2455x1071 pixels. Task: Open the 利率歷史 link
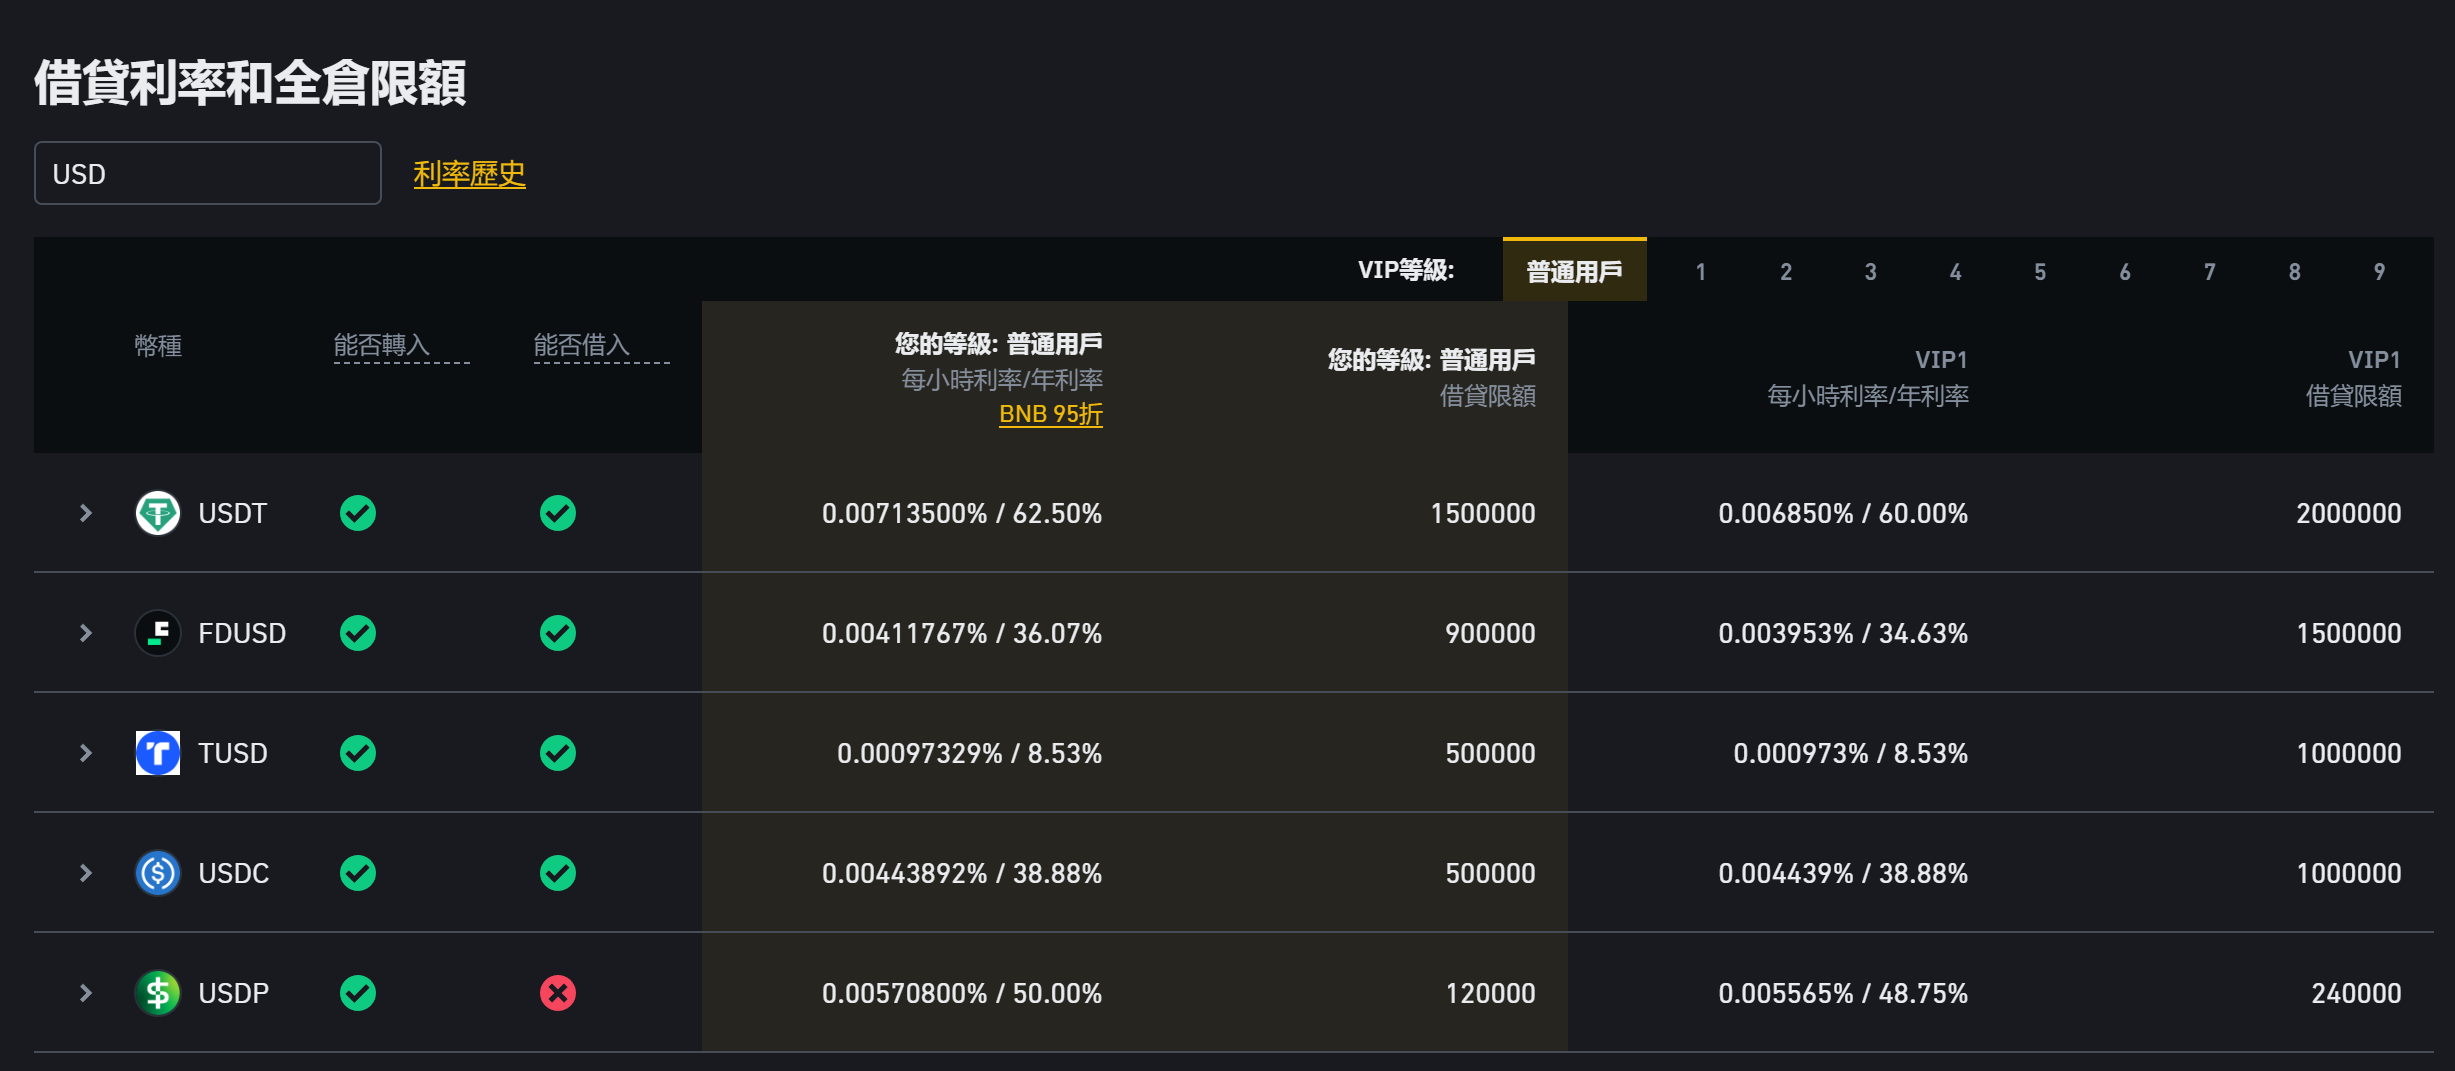[x=469, y=174]
